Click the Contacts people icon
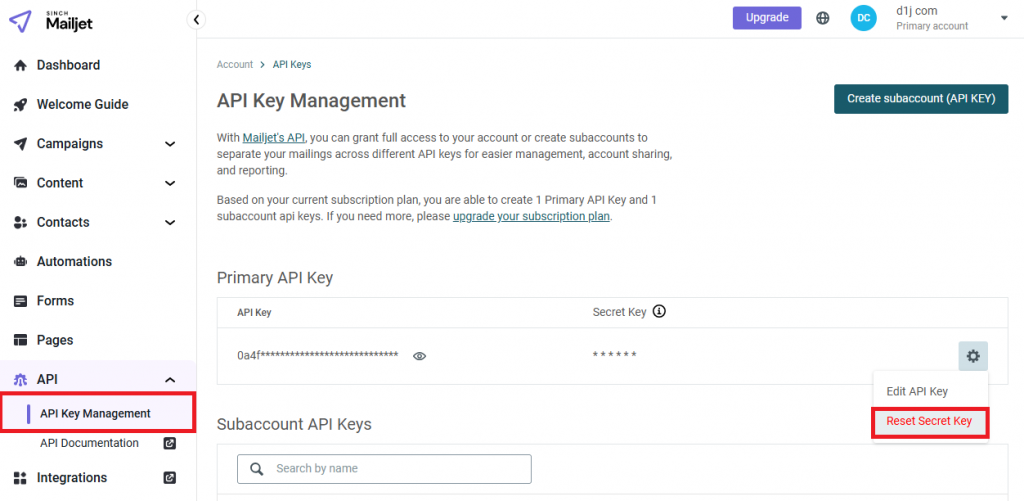This screenshot has width=1024, height=501. [20, 222]
